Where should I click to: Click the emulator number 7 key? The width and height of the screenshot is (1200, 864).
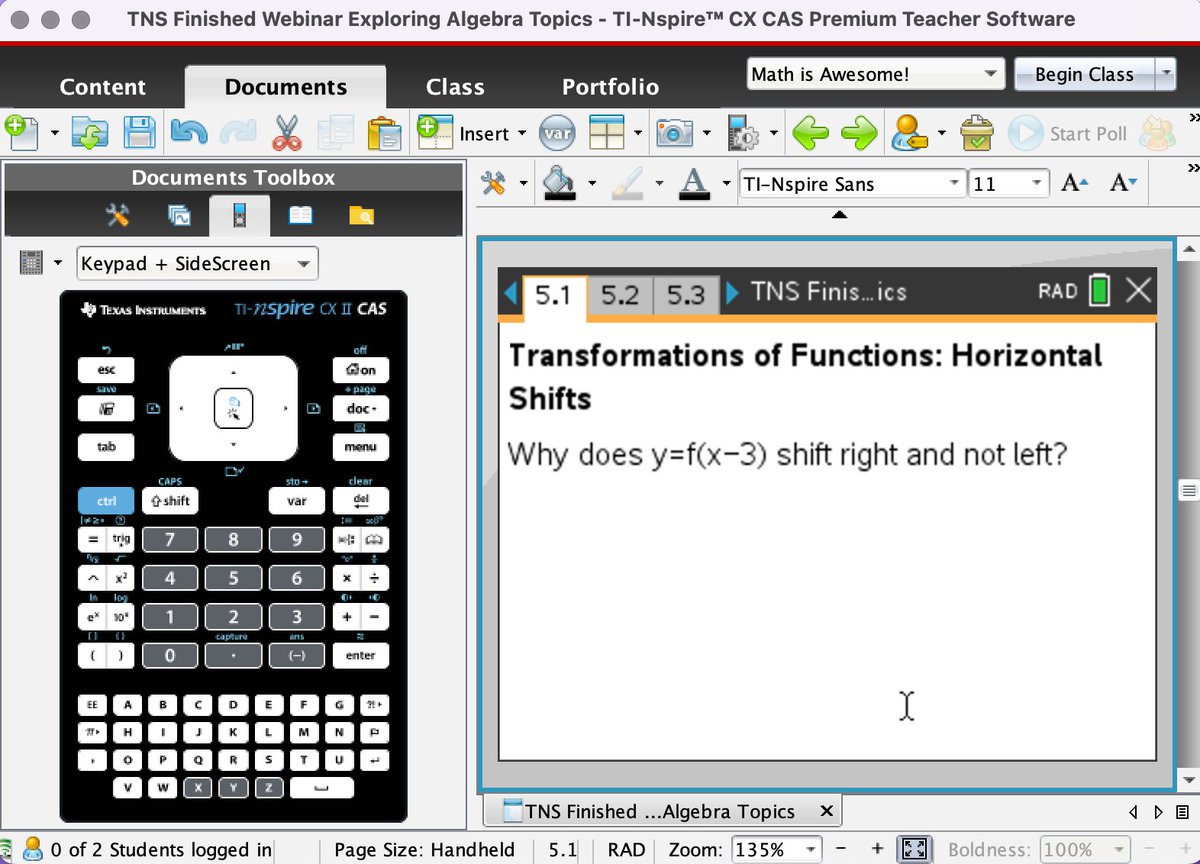coord(170,540)
